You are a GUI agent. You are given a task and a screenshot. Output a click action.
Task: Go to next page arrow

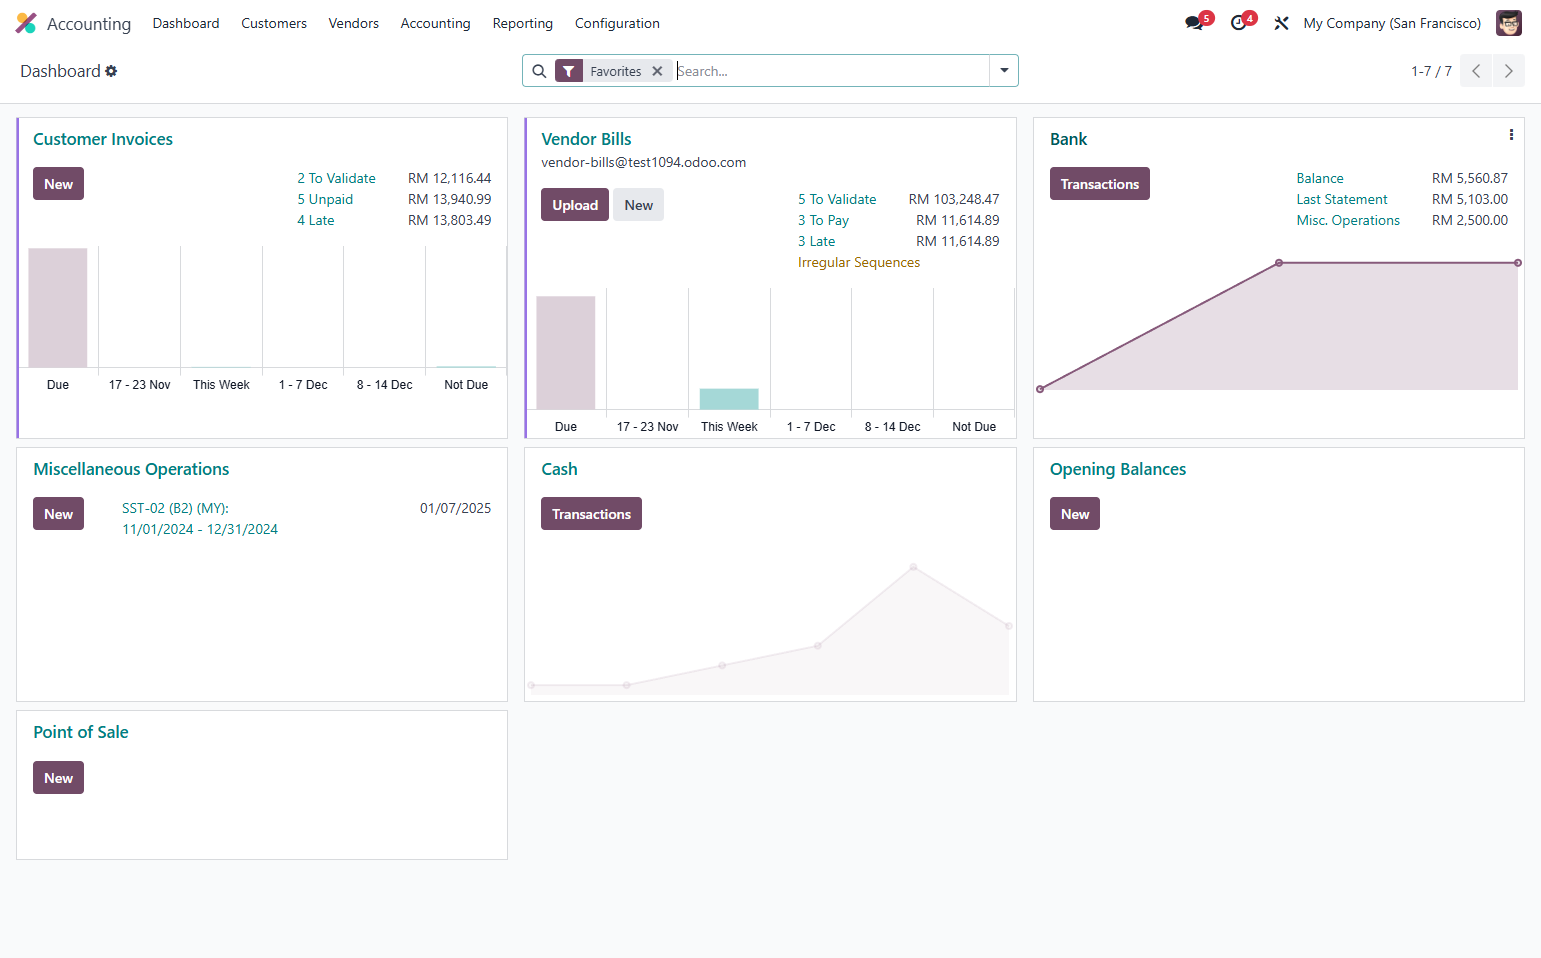coord(1508,71)
